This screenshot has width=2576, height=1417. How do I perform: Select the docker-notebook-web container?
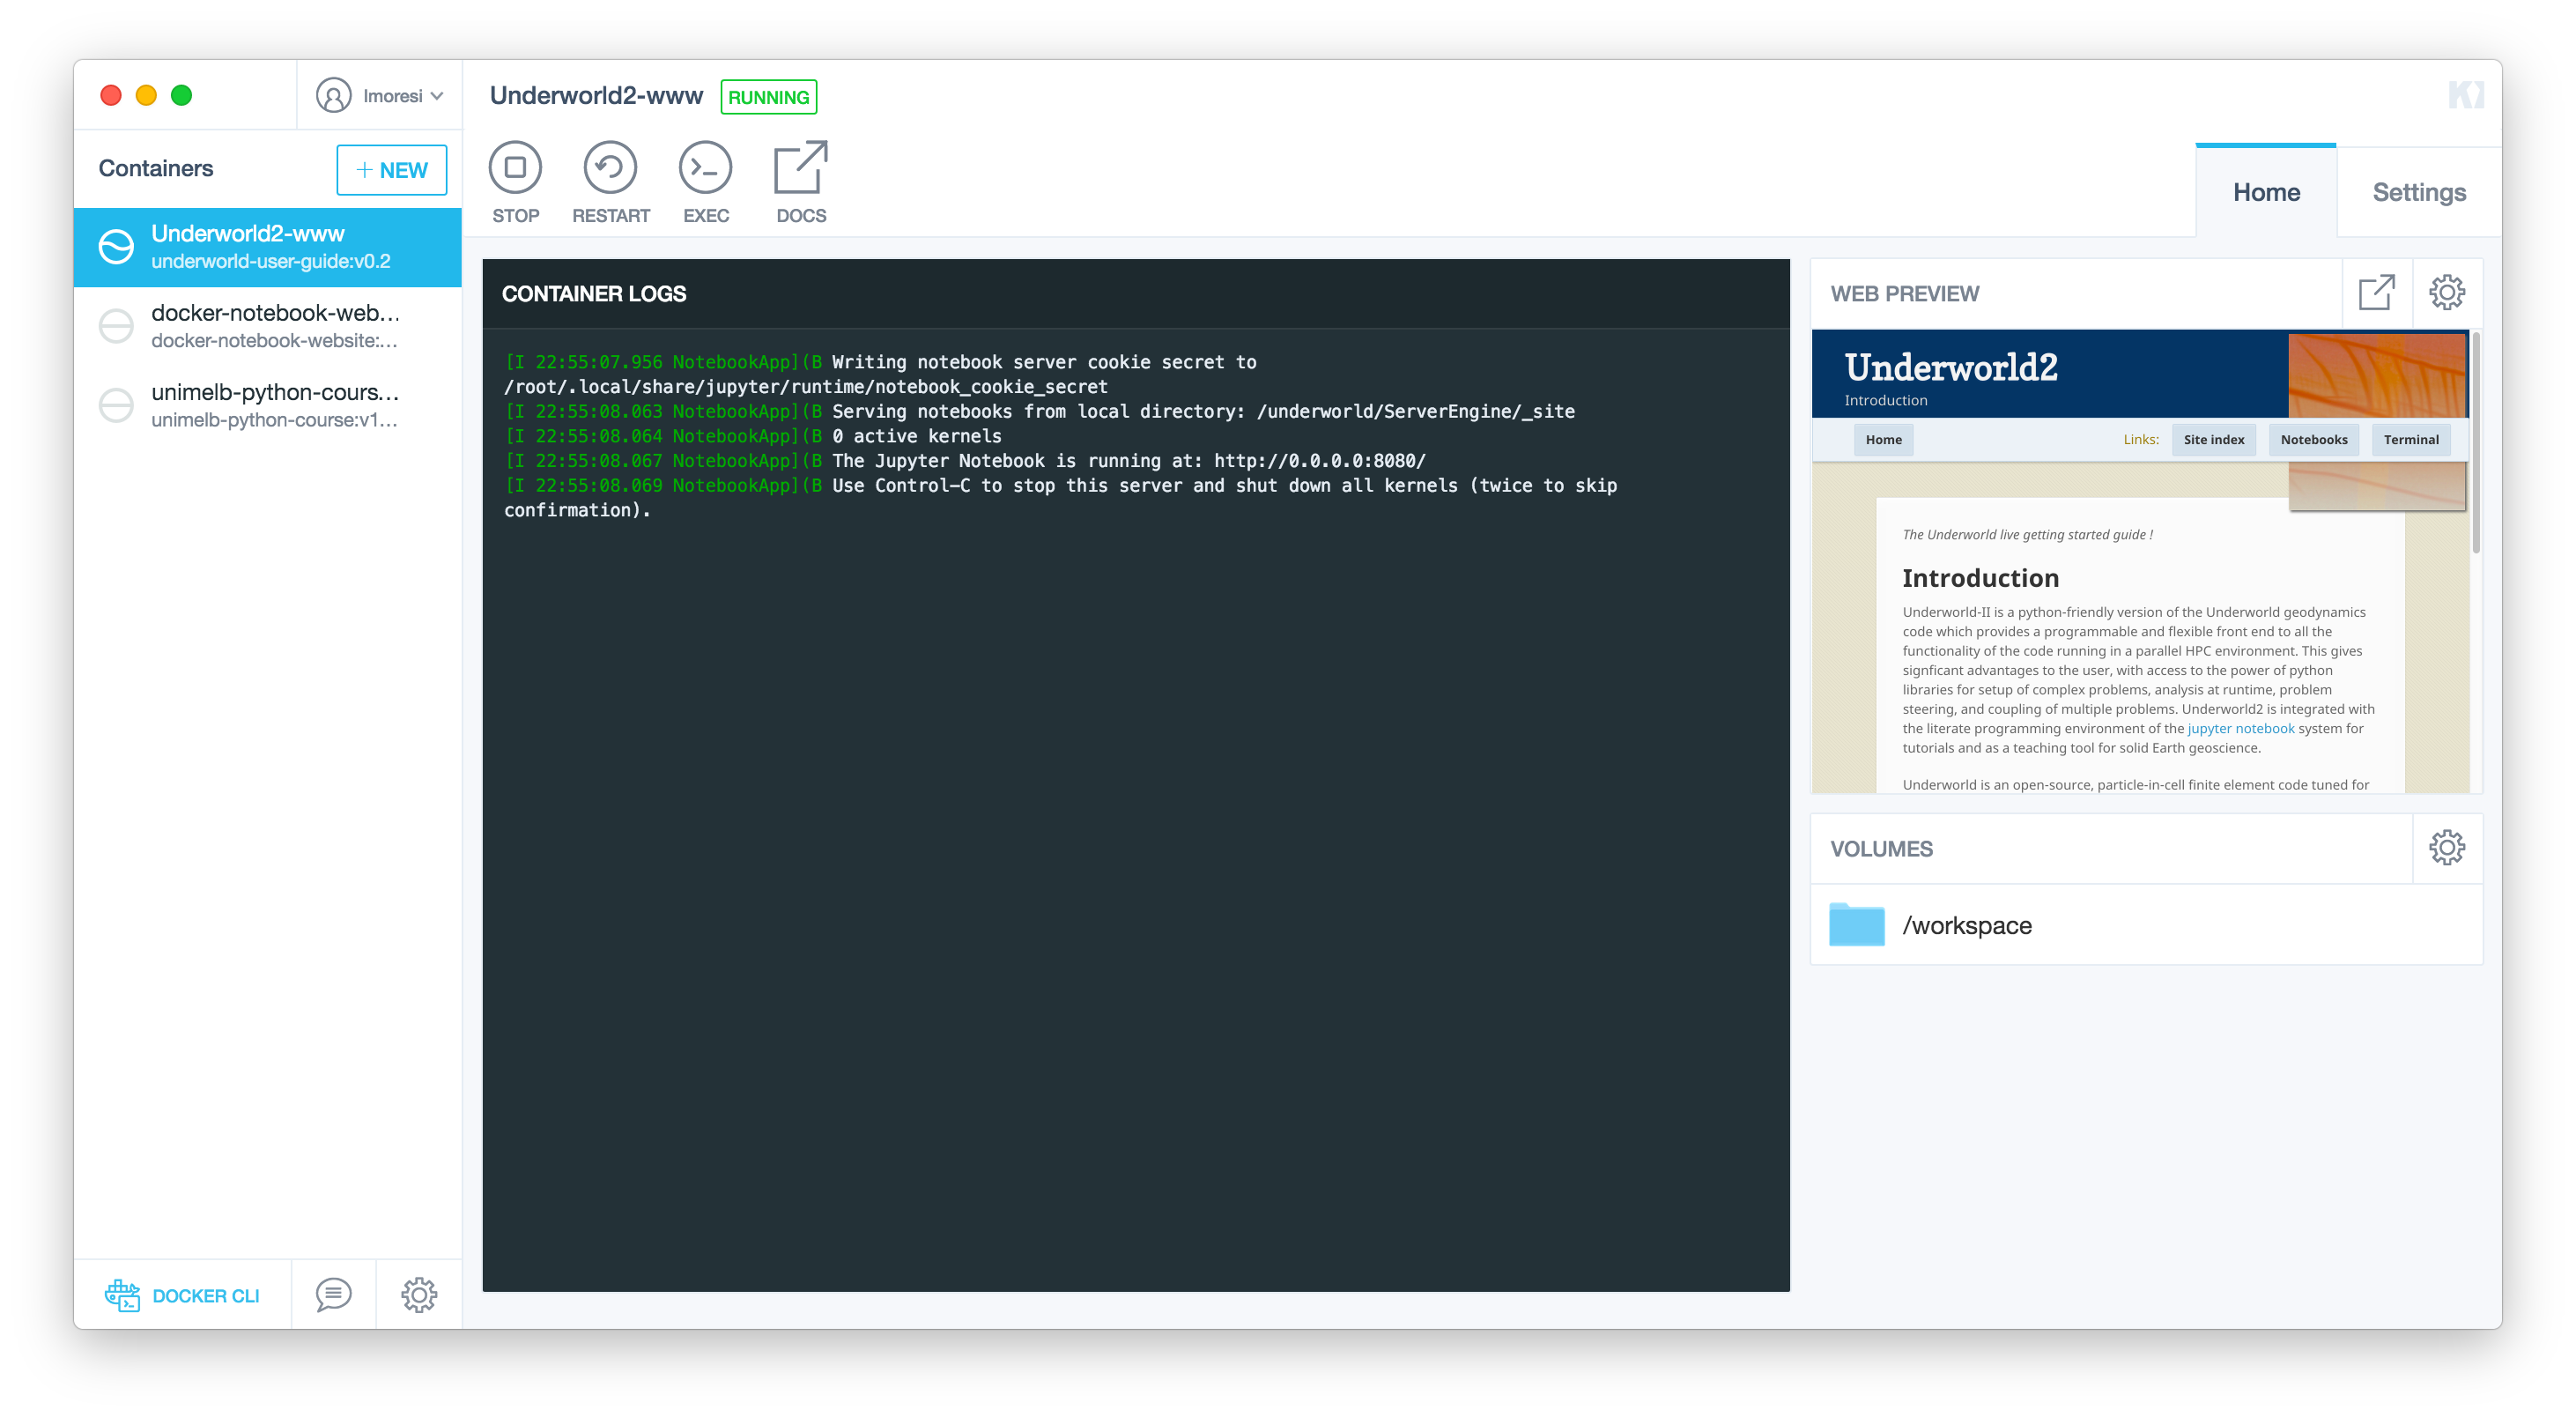[267, 326]
